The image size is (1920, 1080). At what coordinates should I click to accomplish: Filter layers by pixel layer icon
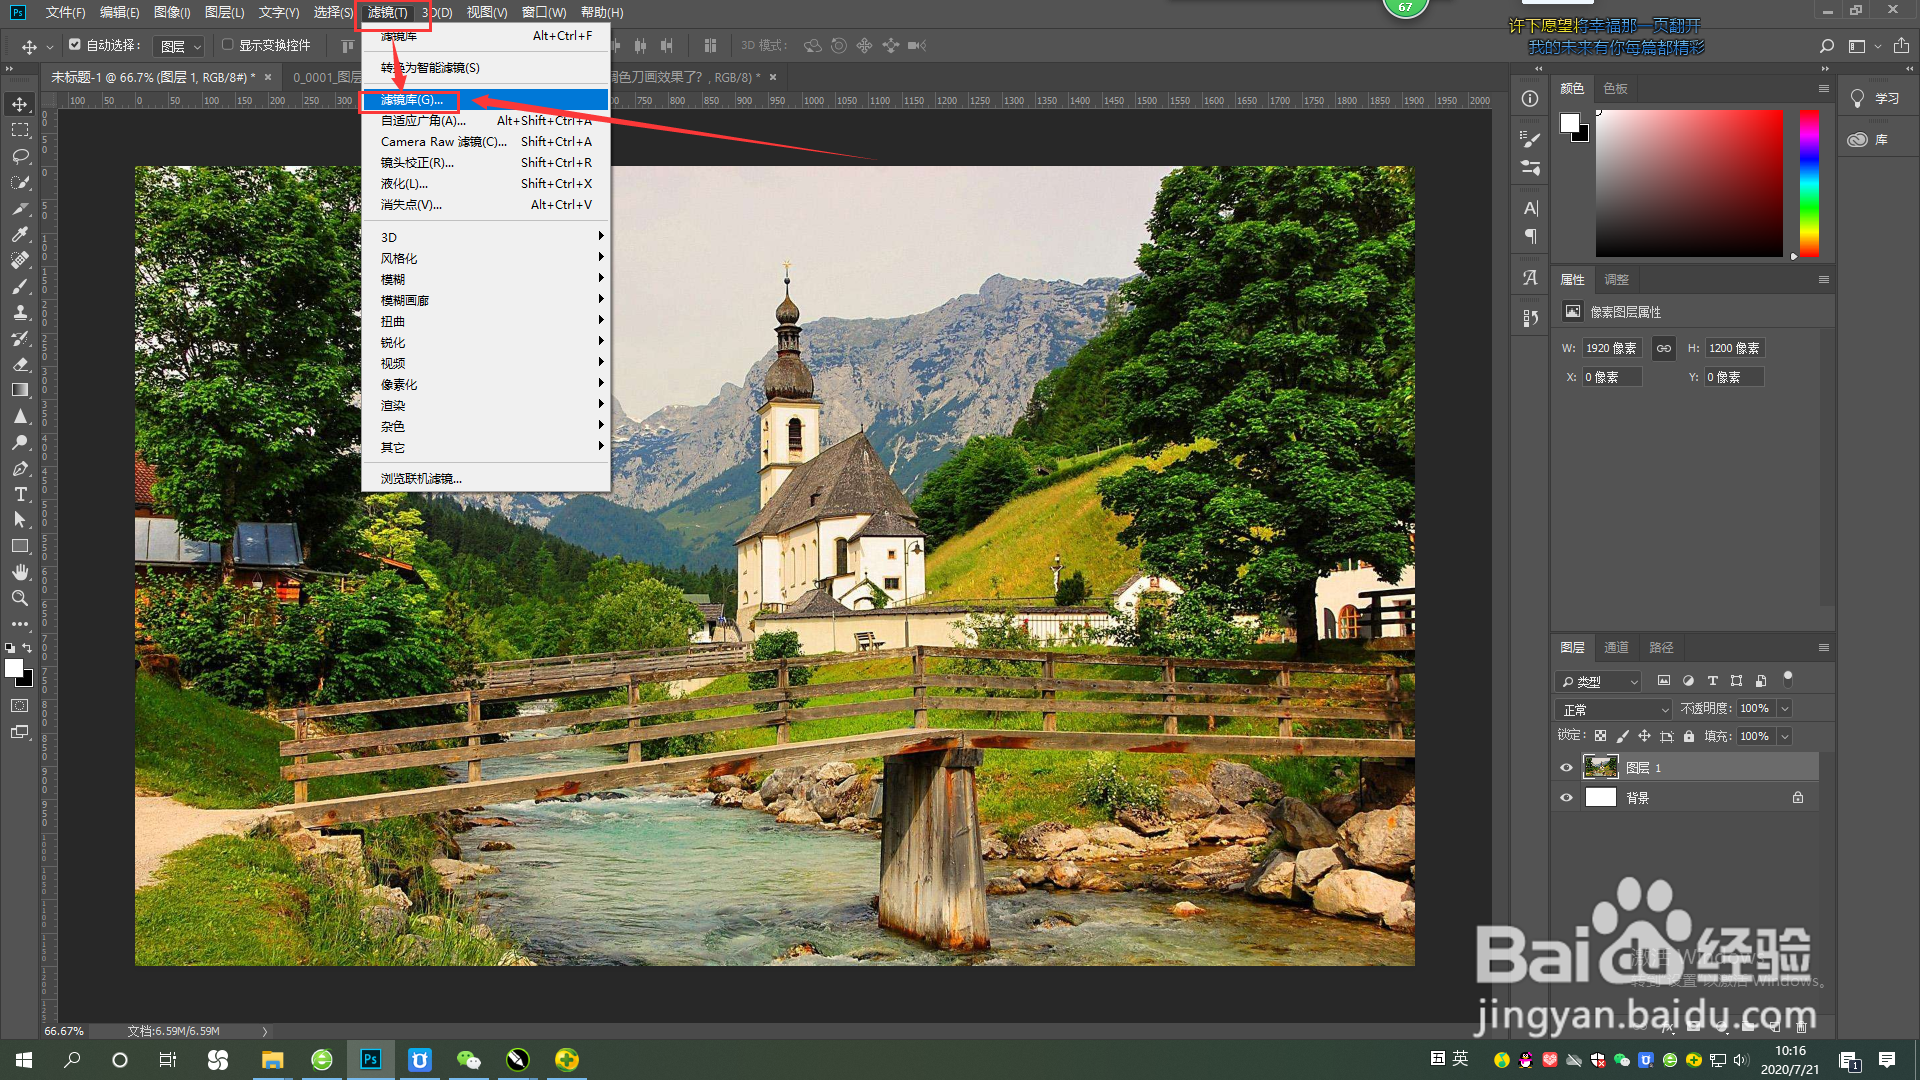[1664, 681]
